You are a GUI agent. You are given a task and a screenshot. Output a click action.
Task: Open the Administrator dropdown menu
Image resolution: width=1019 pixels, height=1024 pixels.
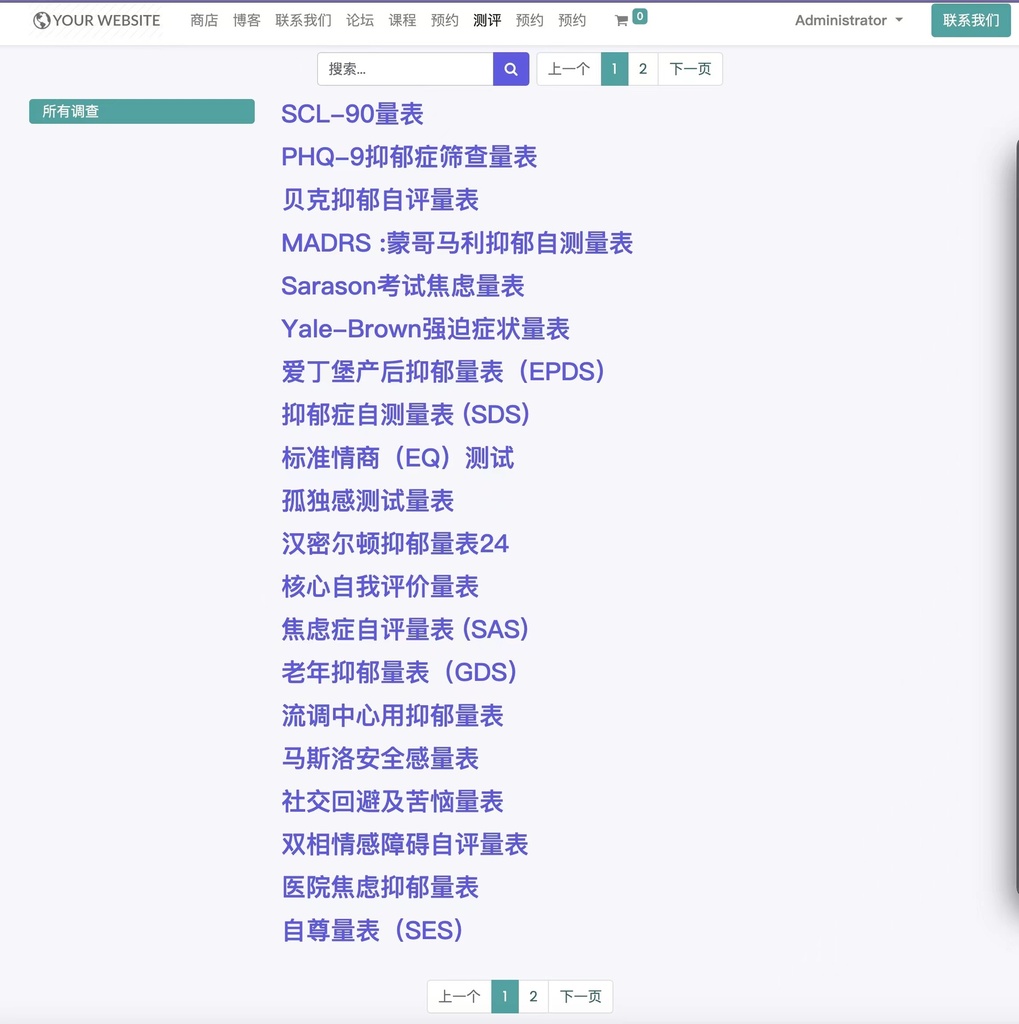[848, 20]
